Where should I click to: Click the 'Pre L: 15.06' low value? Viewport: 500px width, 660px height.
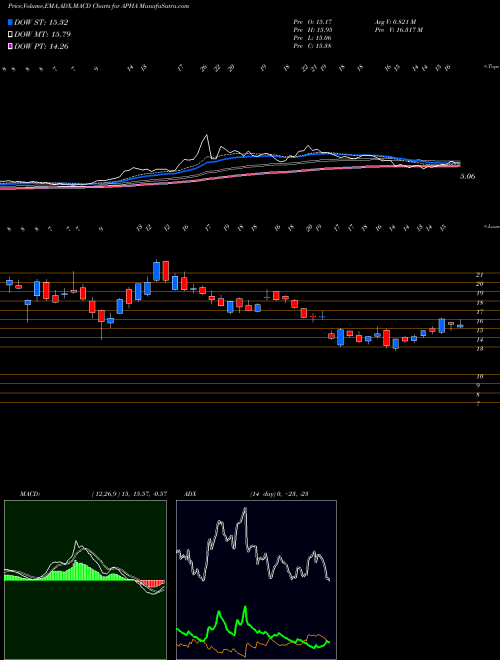[312, 38]
